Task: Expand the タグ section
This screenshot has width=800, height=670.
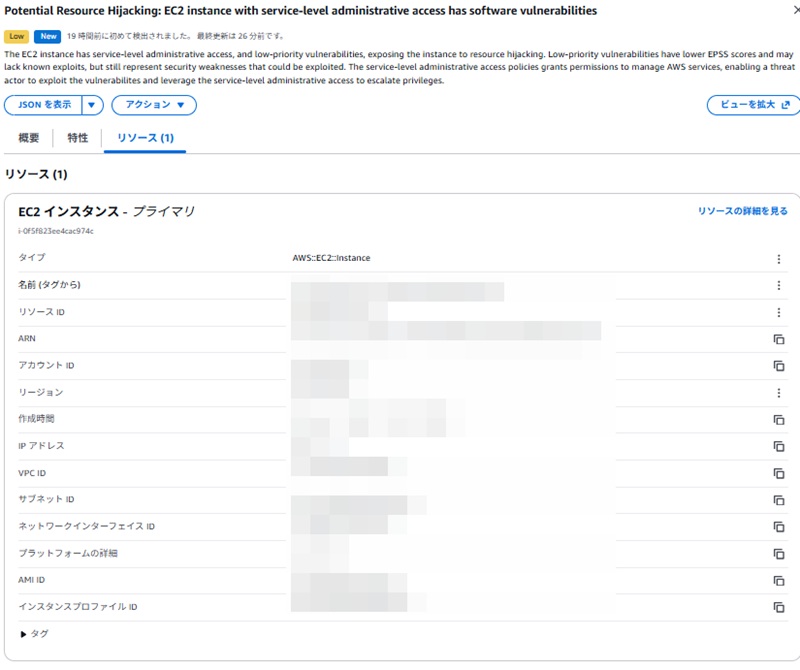Action: point(24,634)
